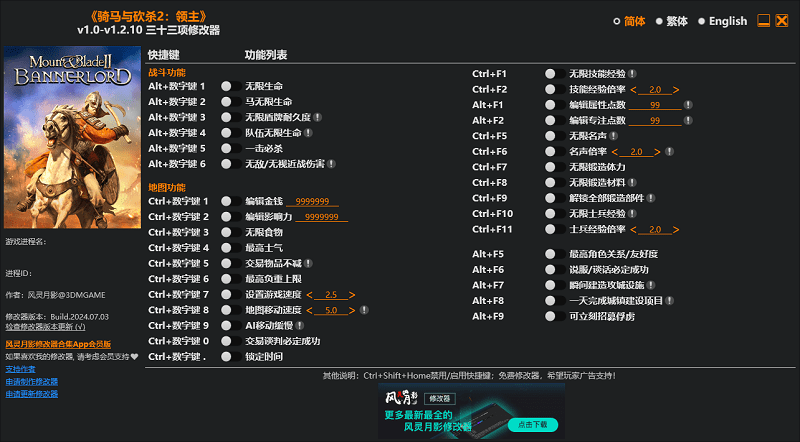Click 编辑影响力 value field
The image size is (800, 442).
coord(321,217)
